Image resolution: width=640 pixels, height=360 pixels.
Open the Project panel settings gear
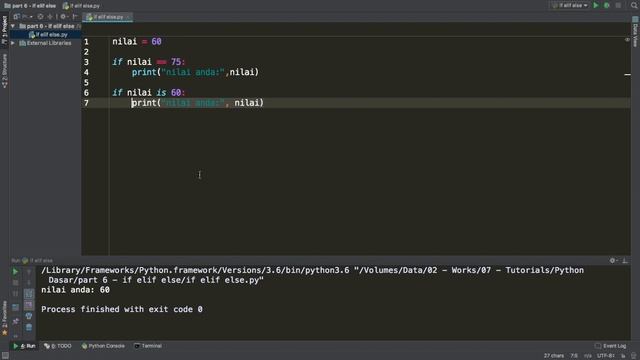point(63,17)
